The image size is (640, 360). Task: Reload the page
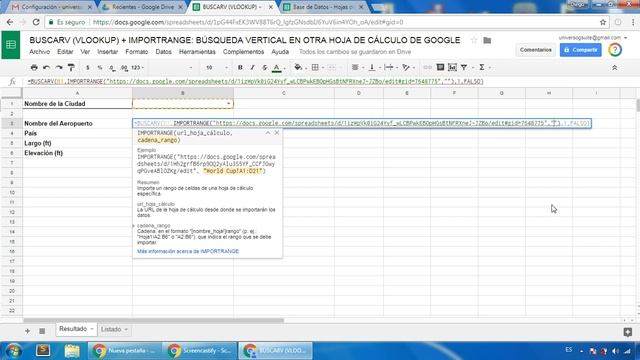point(36,22)
